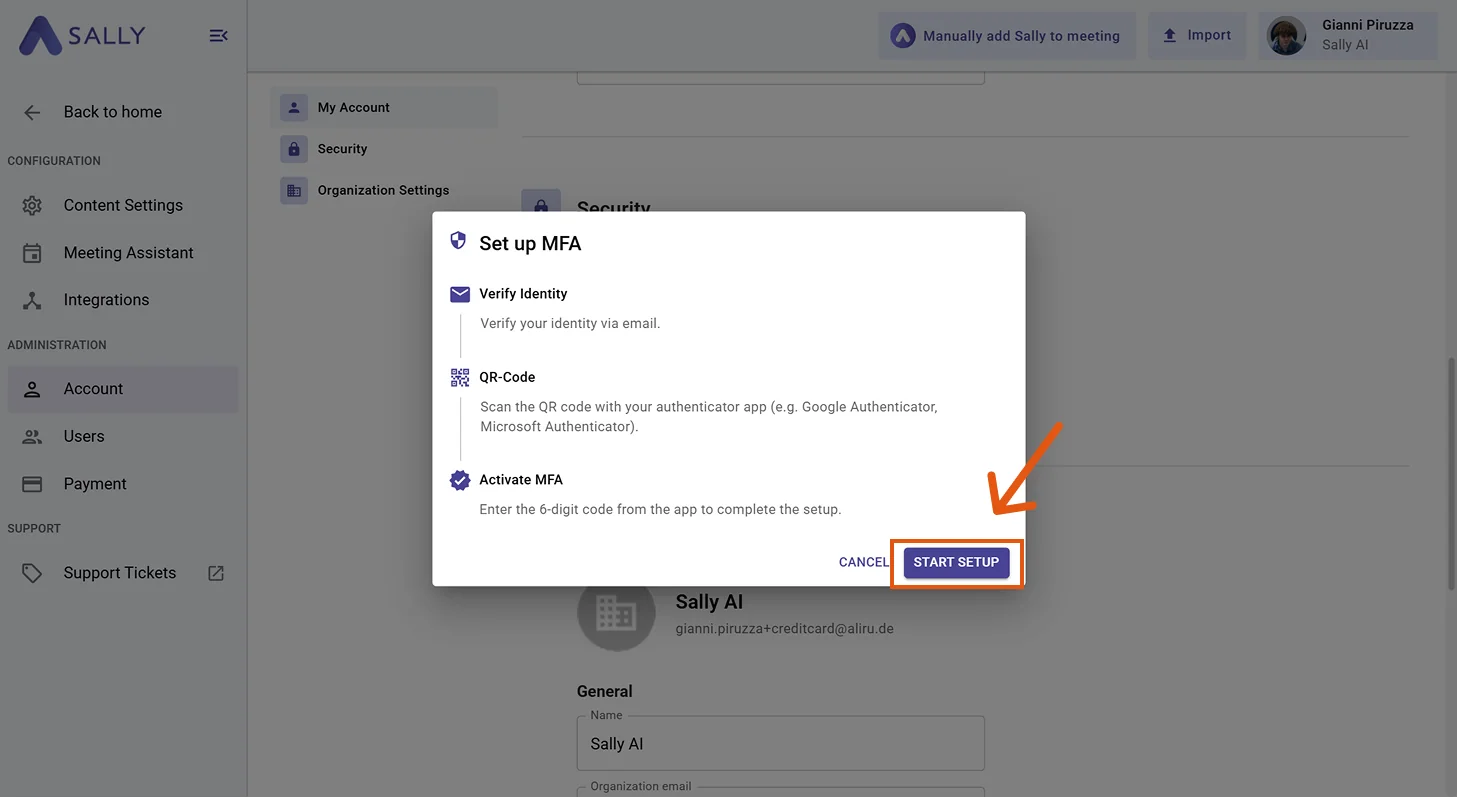Open Support Tickets link

tap(123, 573)
